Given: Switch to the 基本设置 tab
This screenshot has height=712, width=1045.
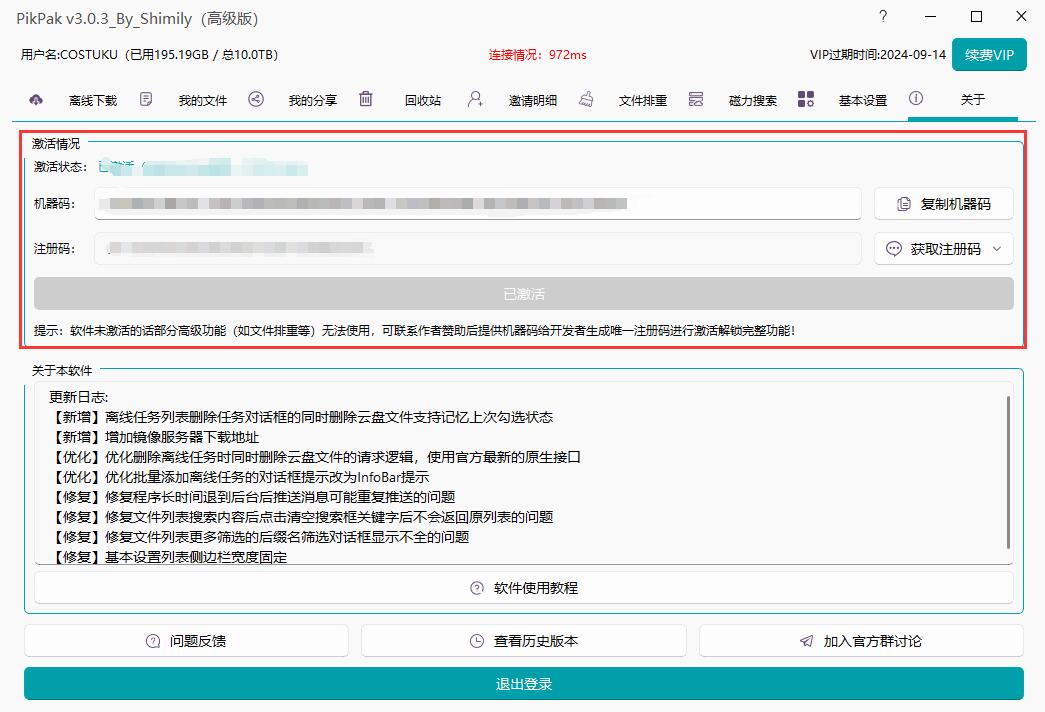Looking at the screenshot, I should (862, 100).
